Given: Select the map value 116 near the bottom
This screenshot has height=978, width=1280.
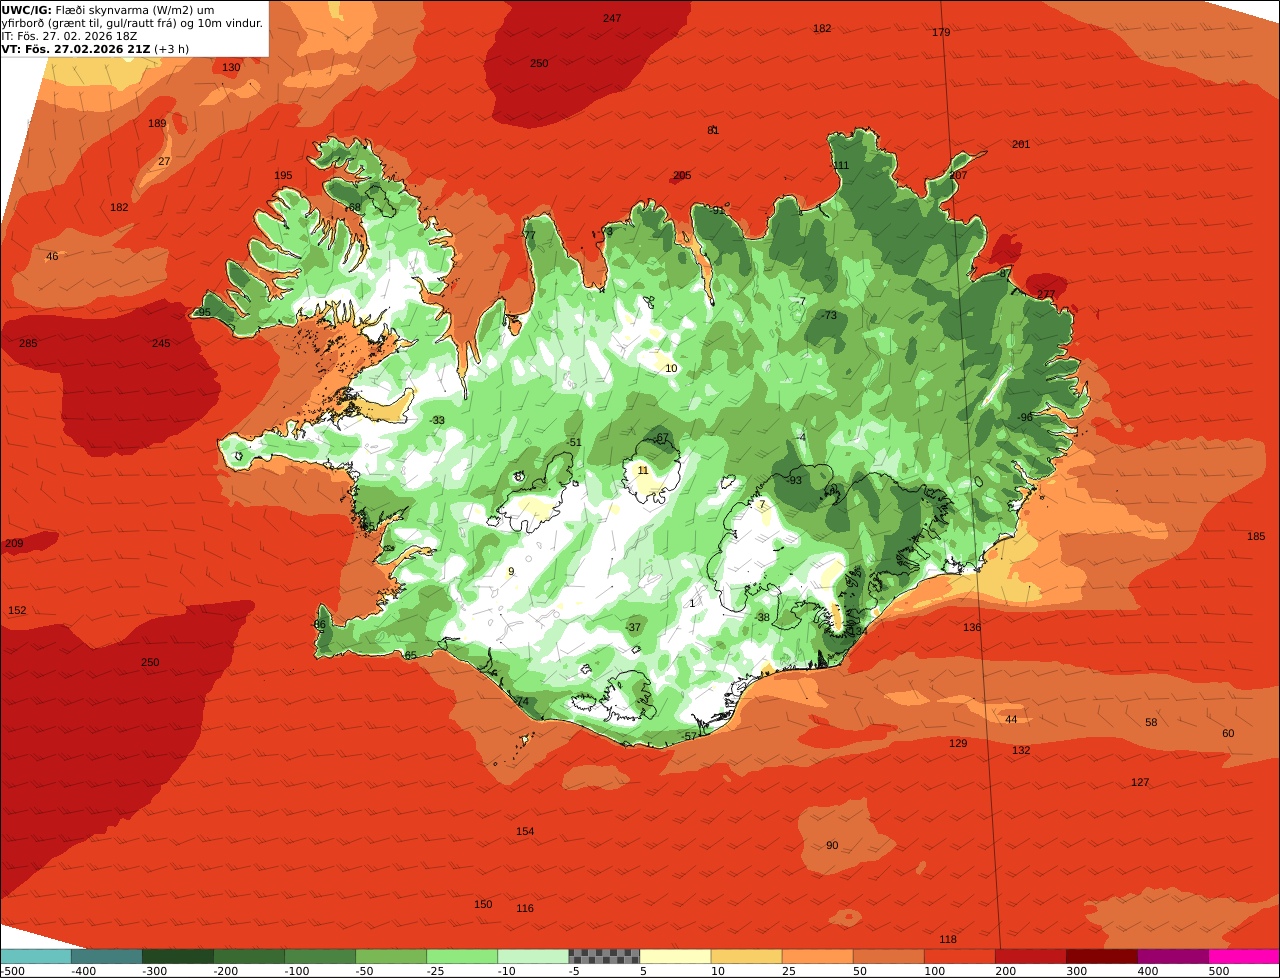Looking at the screenshot, I should (525, 908).
